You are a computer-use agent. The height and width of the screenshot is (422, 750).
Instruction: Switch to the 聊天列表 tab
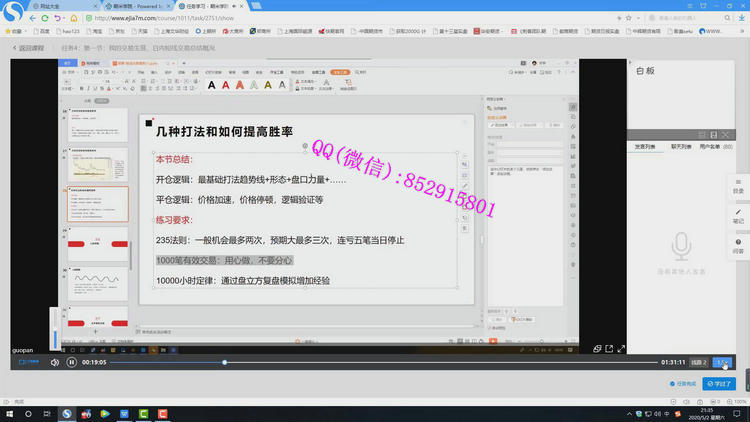coord(679,147)
